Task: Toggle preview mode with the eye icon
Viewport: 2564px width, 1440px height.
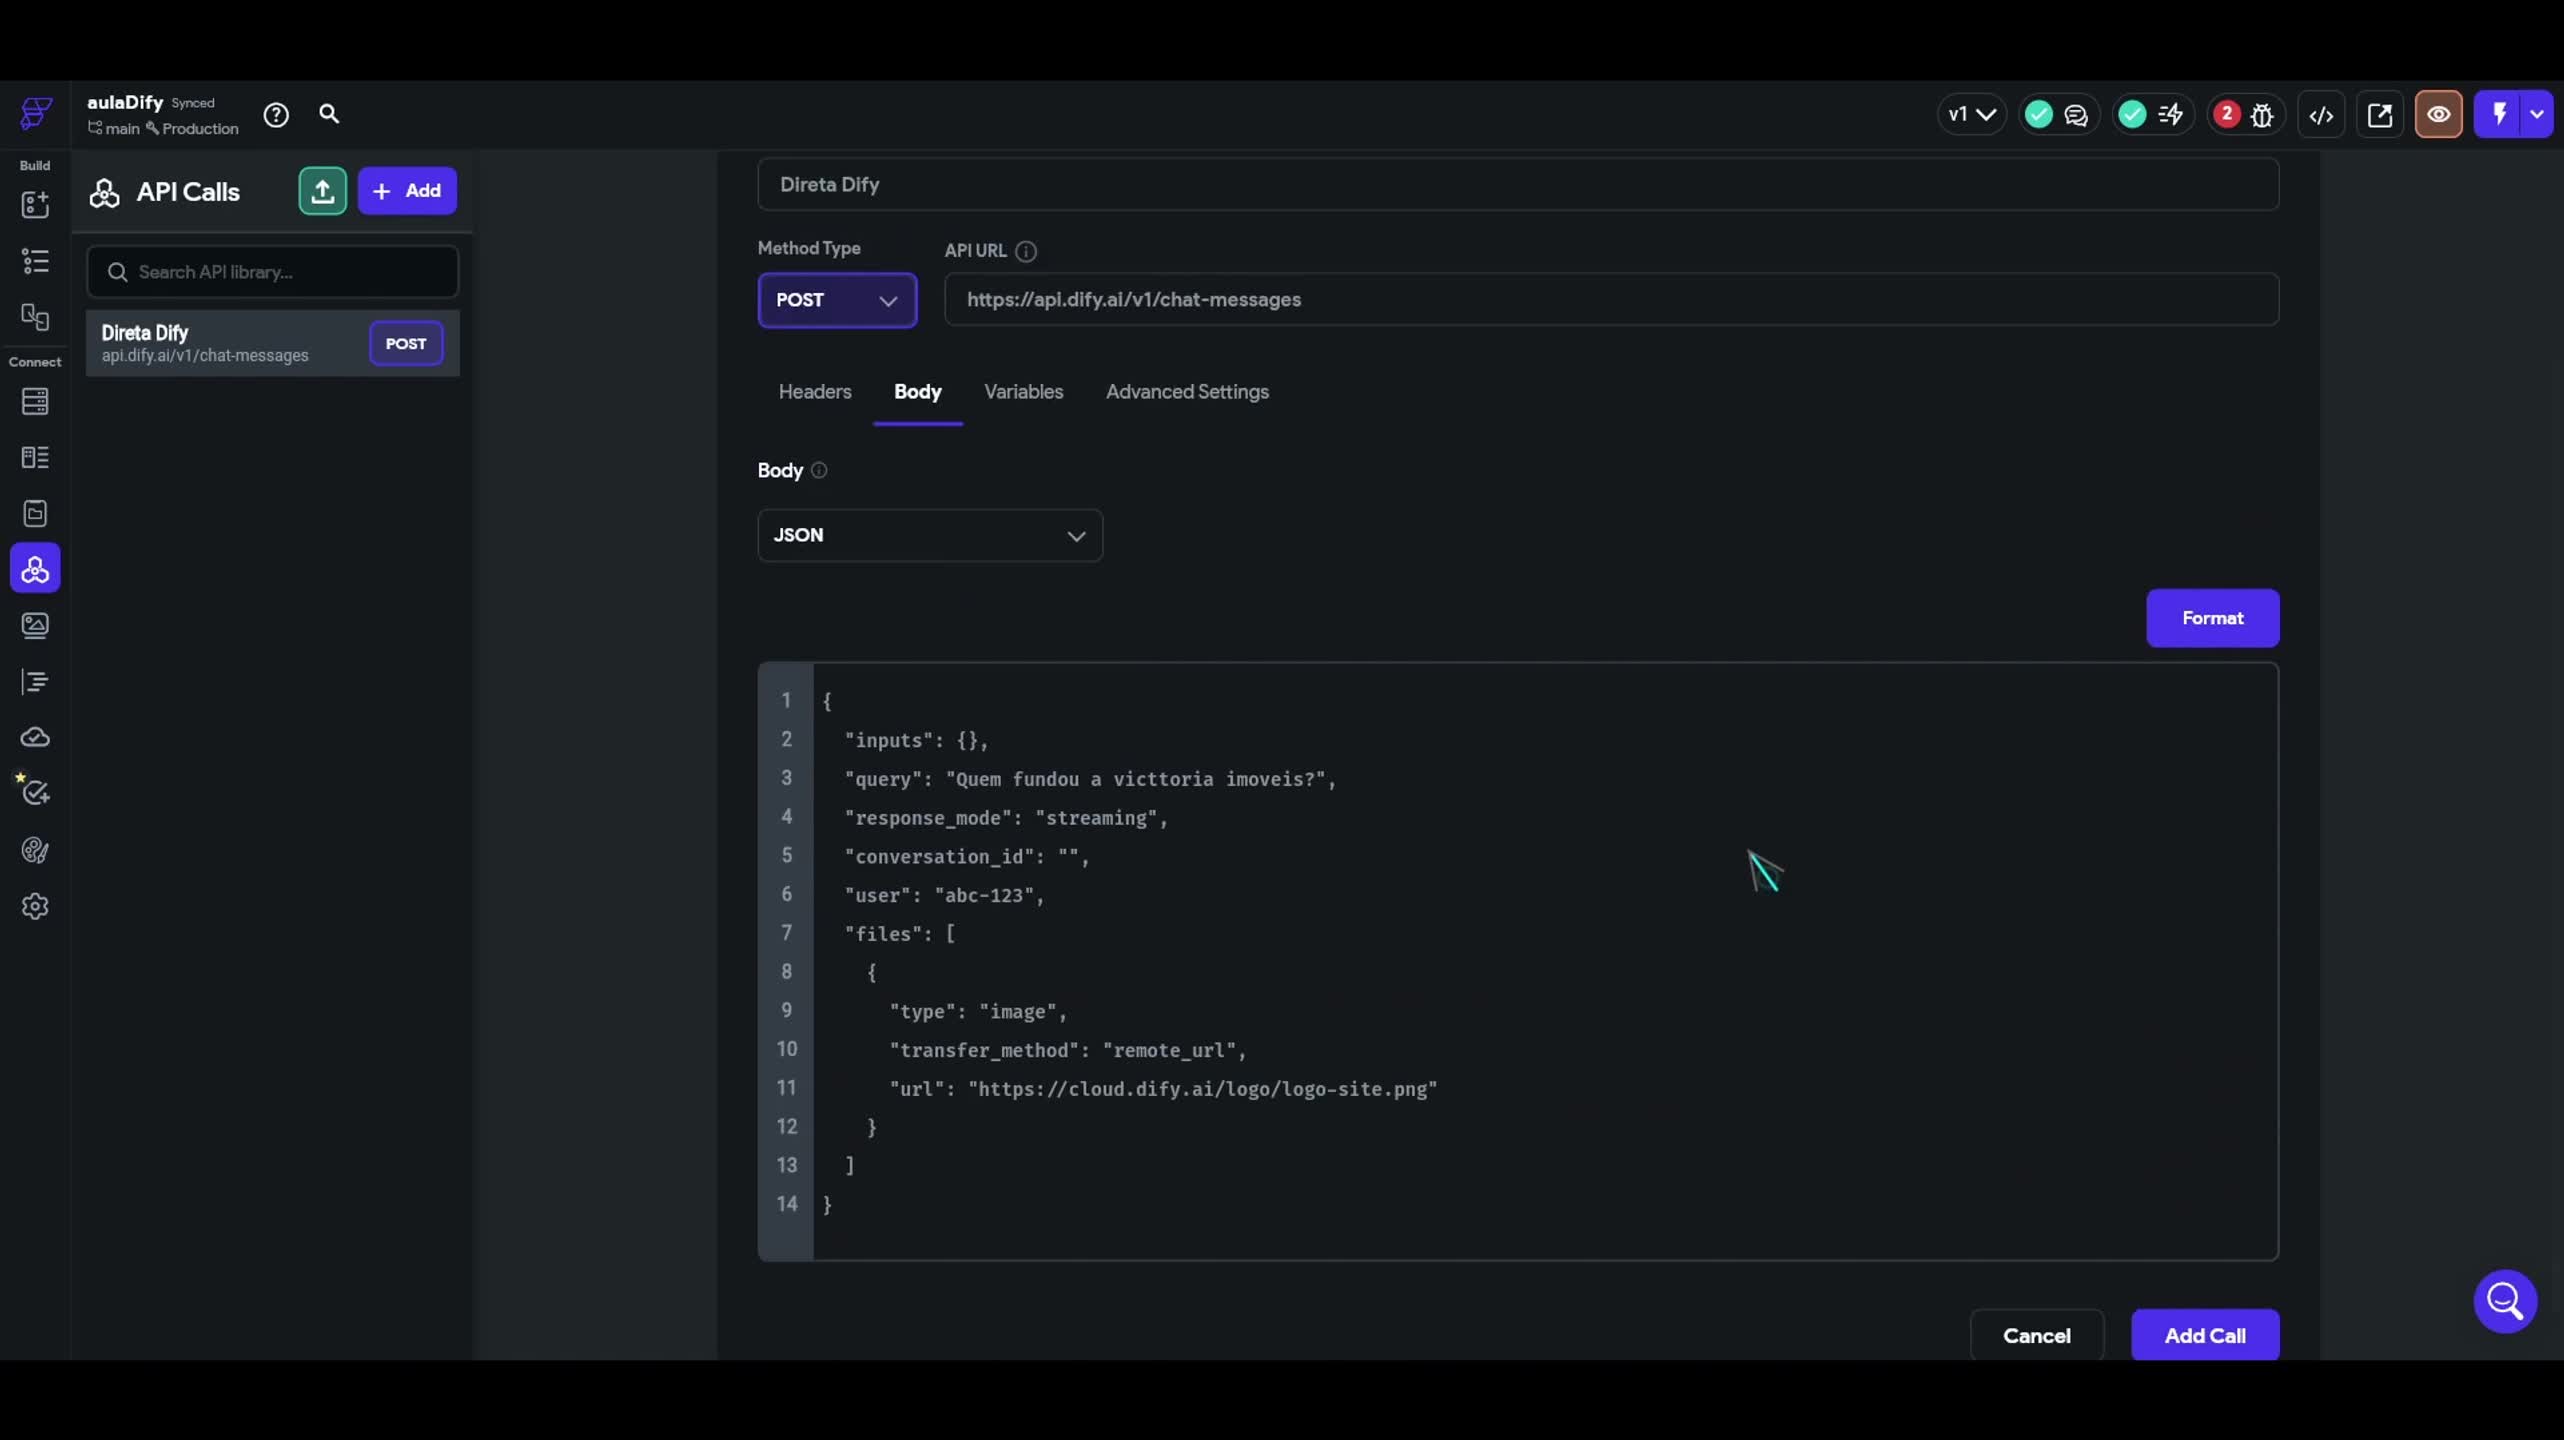Action: pyautogui.click(x=2438, y=114)
